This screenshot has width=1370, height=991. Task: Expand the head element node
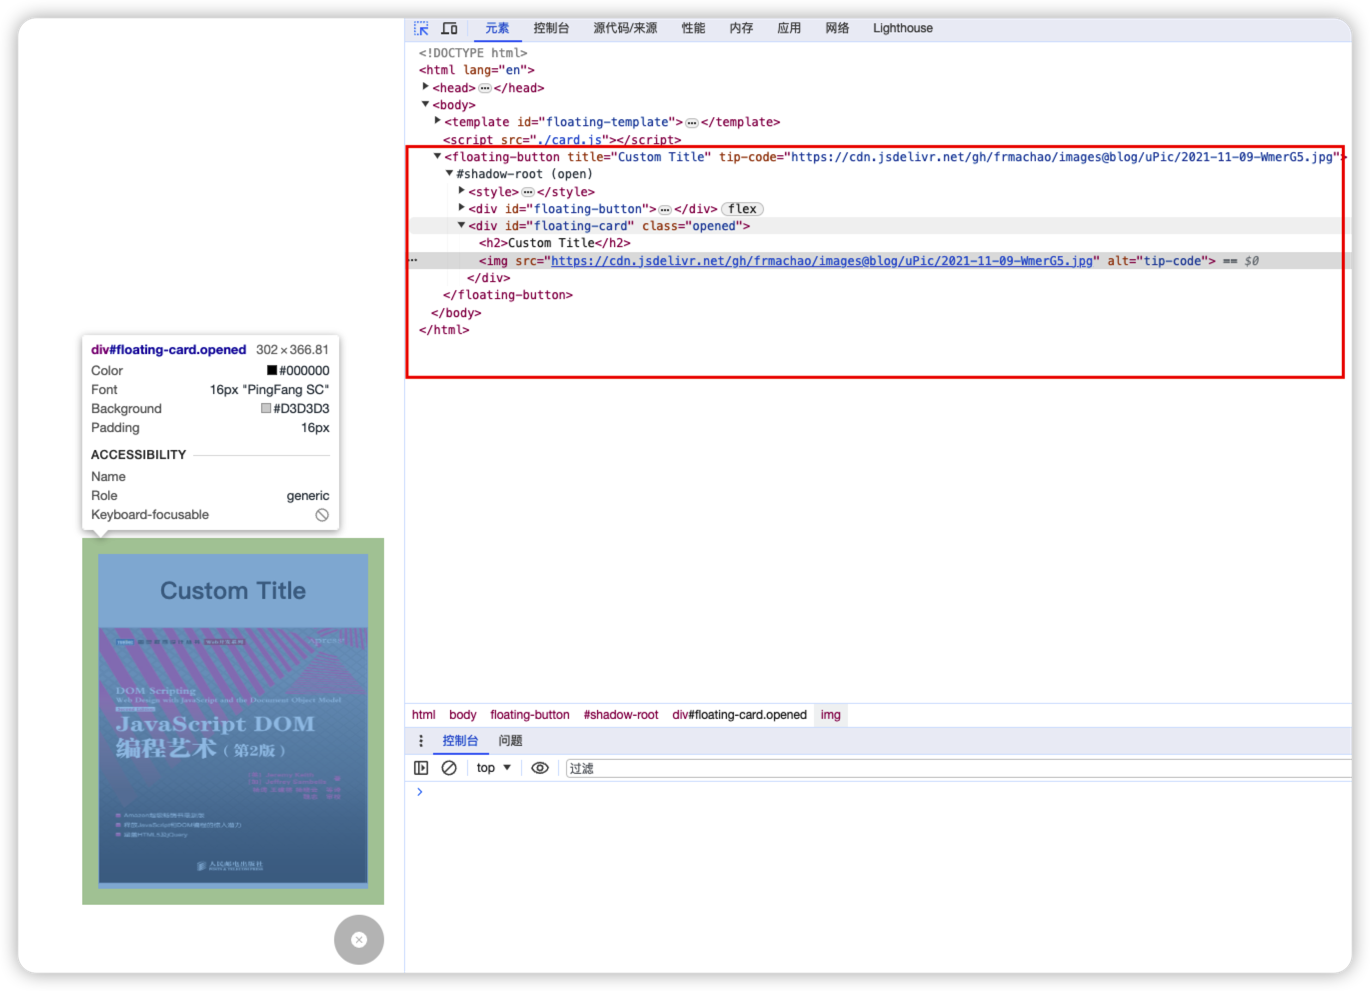tap(425, 87)
